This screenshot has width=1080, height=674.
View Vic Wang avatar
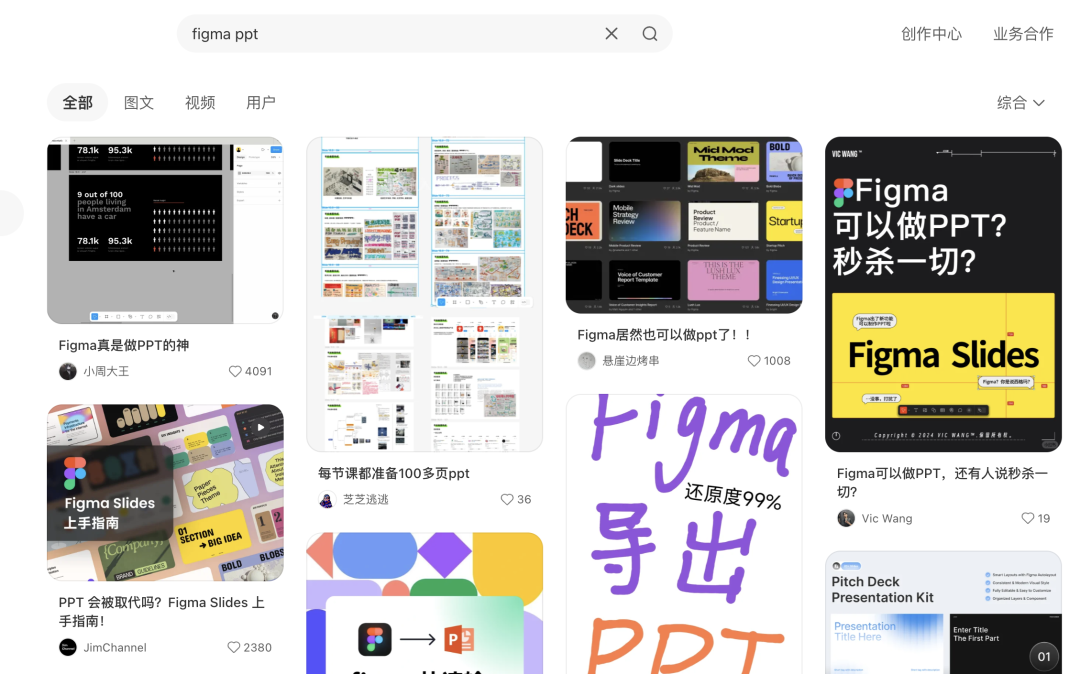(x=846, y=518)
